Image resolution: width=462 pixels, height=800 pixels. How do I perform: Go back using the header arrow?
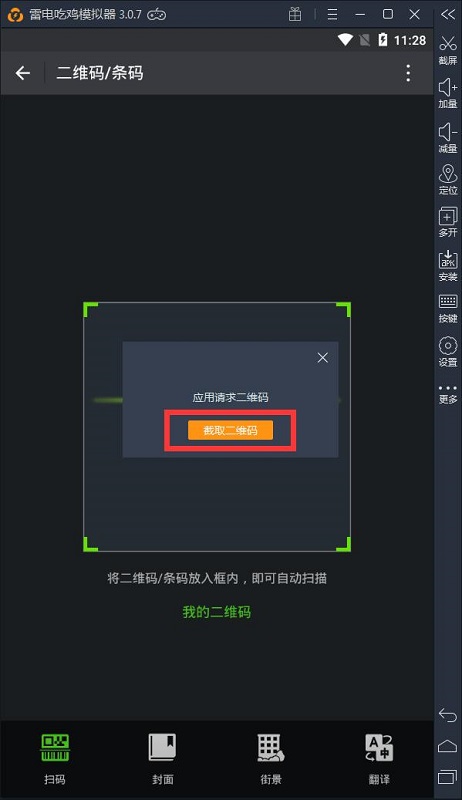[x=23, y=73]
